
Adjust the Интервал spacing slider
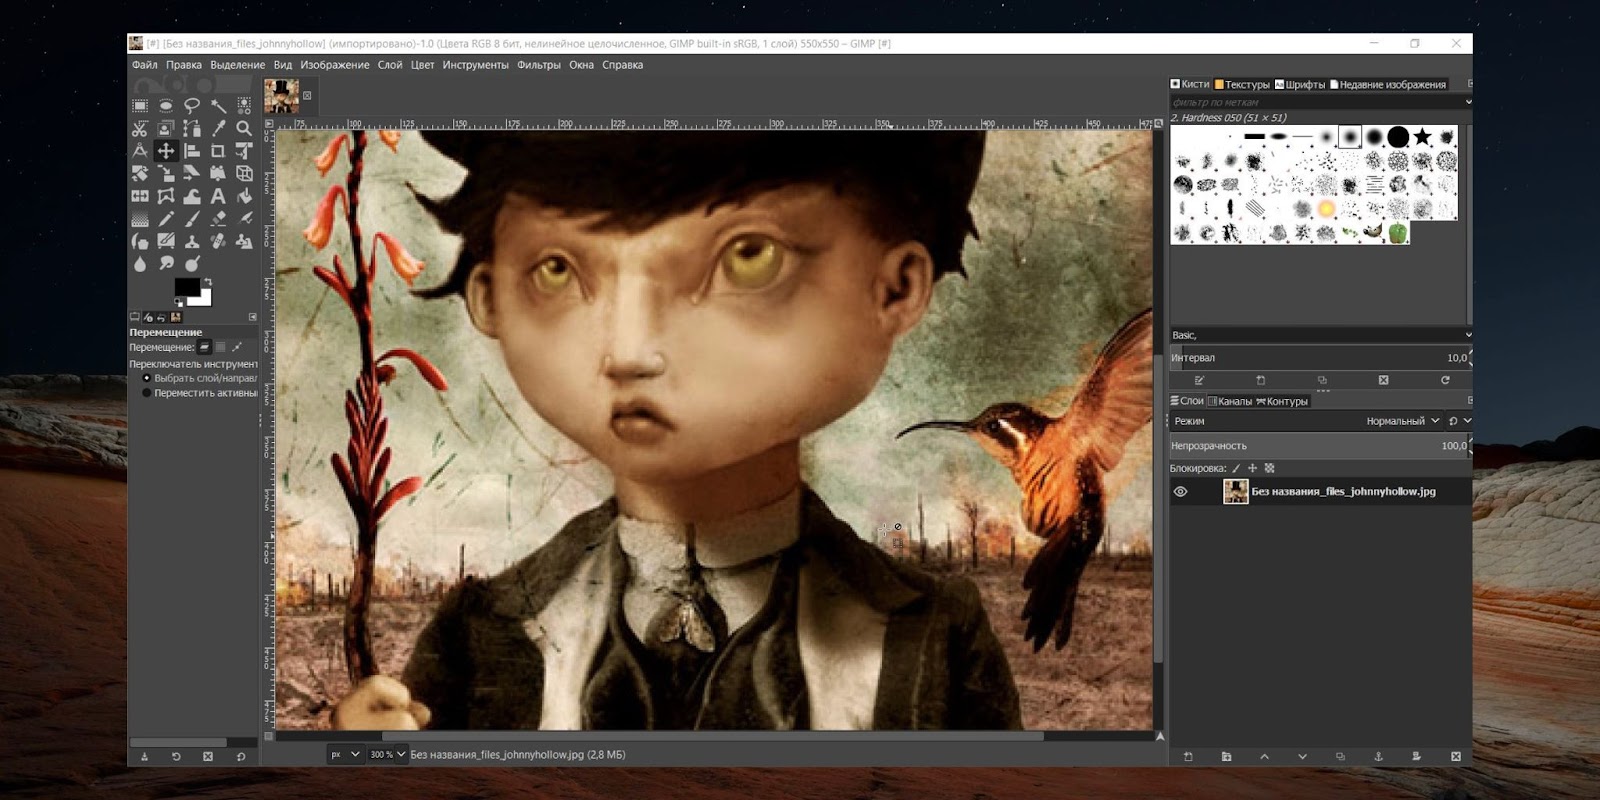coord(1320,358)
